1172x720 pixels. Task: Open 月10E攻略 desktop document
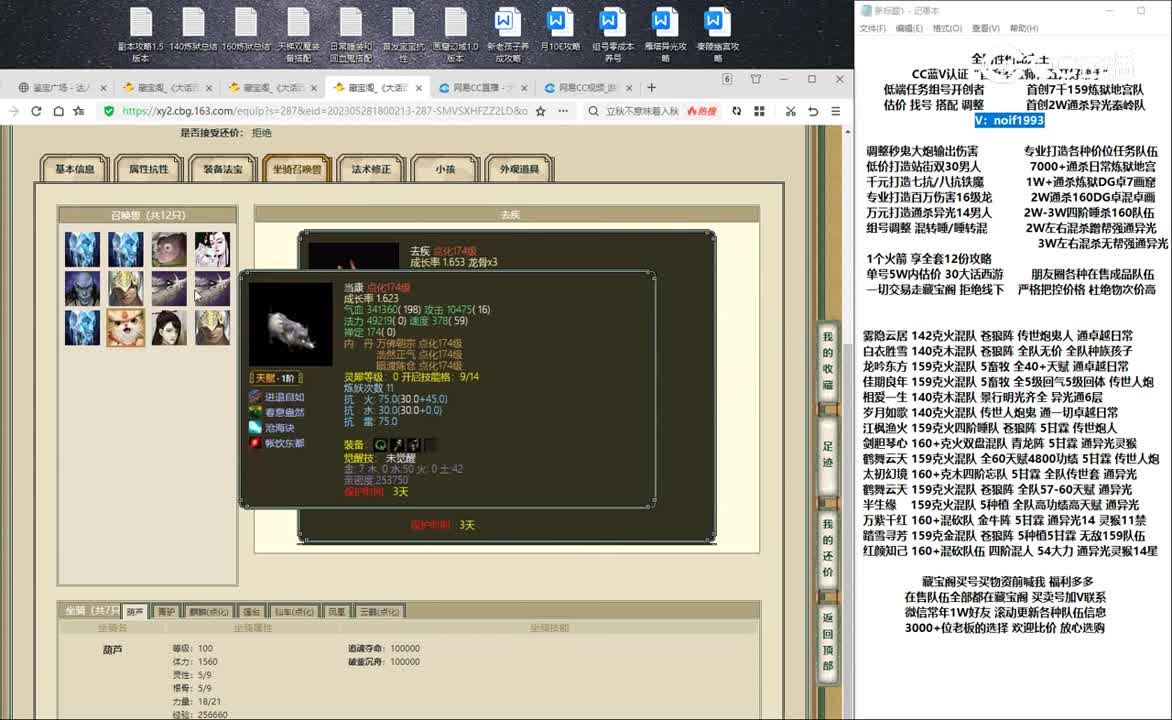click(x=560, y=31)
